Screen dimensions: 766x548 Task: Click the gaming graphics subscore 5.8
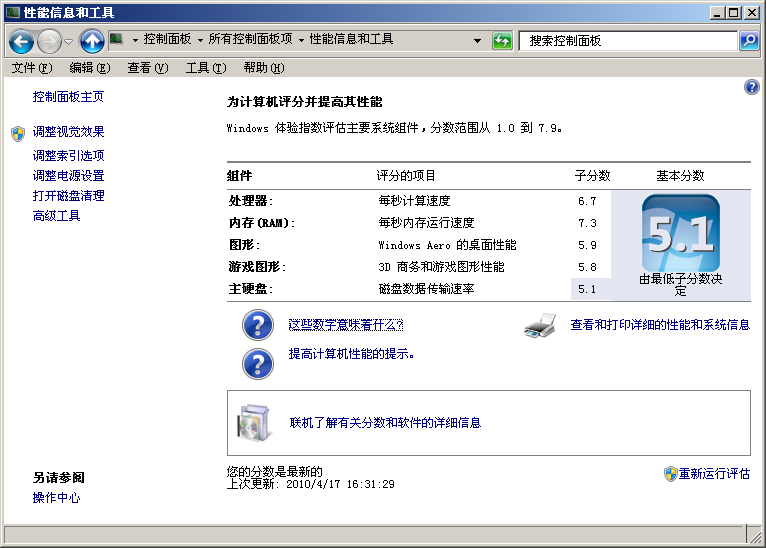(587, 267)
